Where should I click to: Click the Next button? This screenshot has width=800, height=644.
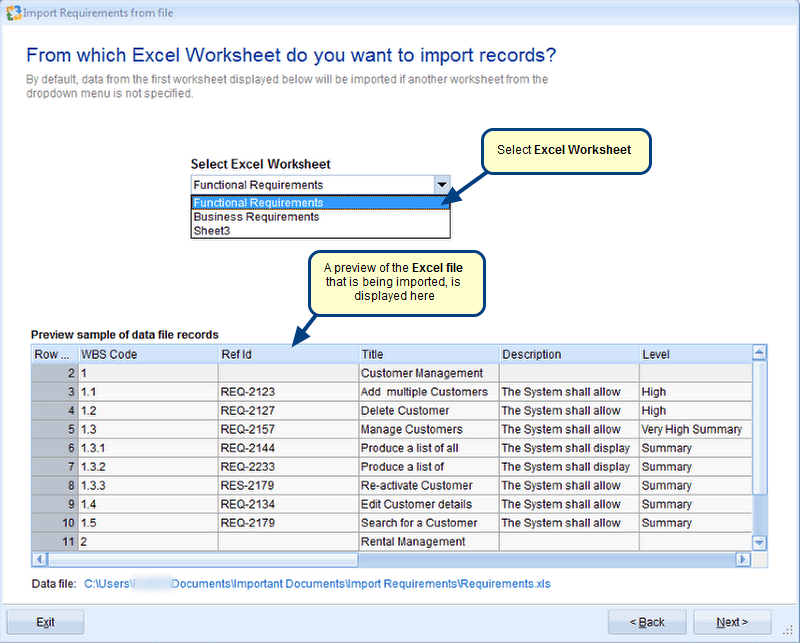[731, 622]
